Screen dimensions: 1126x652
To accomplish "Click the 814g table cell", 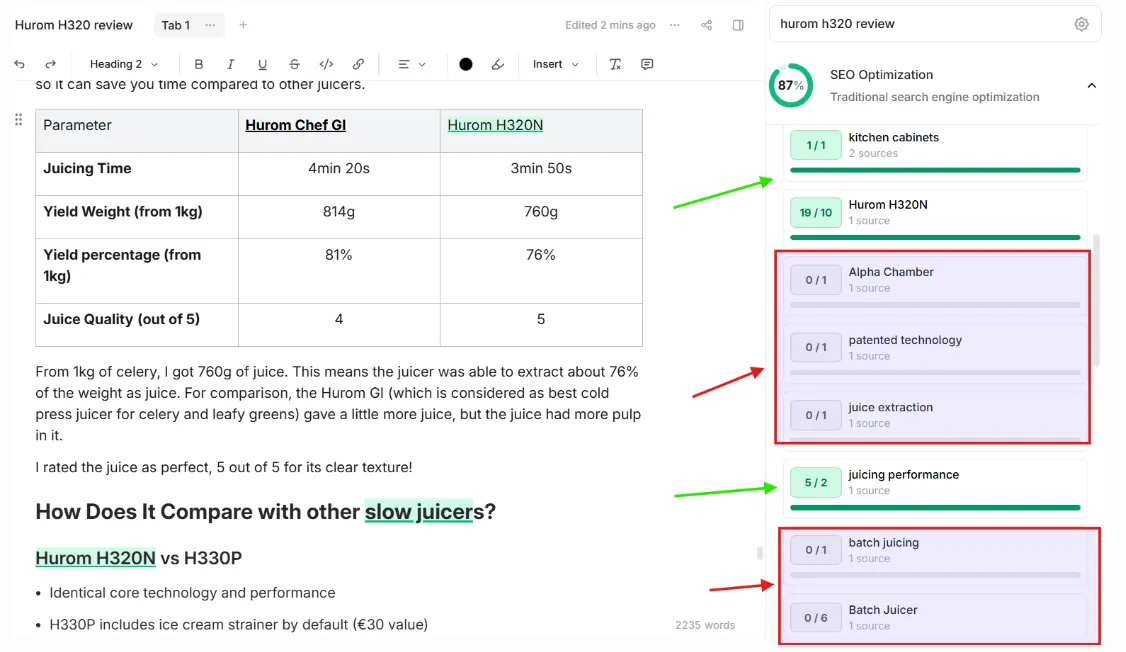I will point(339,217).
